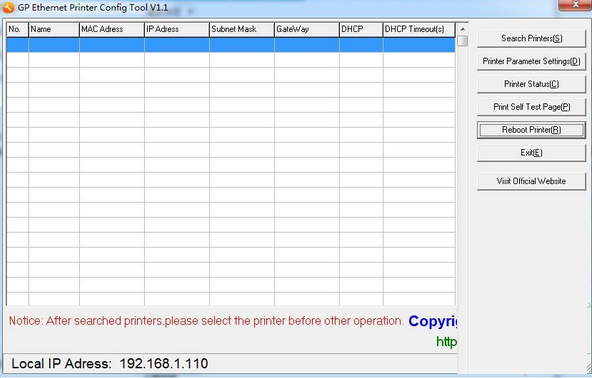Click the GateWay column header

(307, 29)
